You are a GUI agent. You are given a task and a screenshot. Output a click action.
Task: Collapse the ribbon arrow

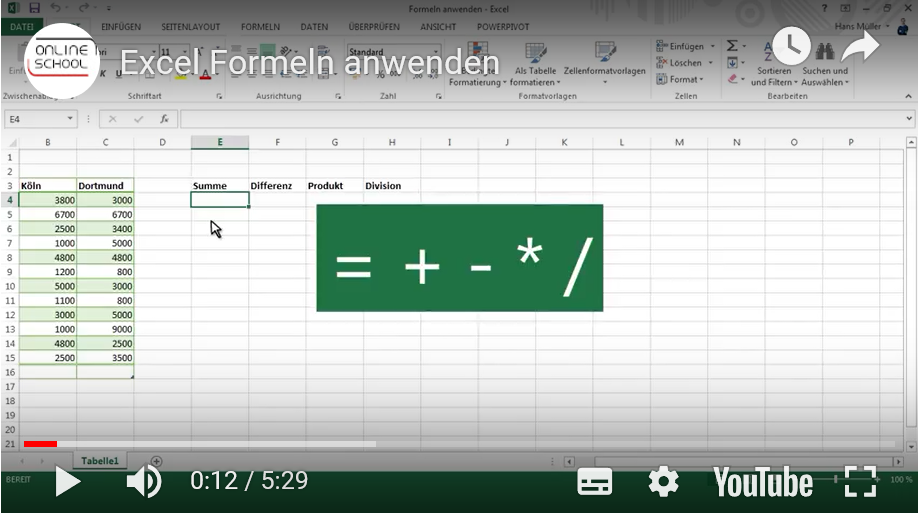[908, 96]
